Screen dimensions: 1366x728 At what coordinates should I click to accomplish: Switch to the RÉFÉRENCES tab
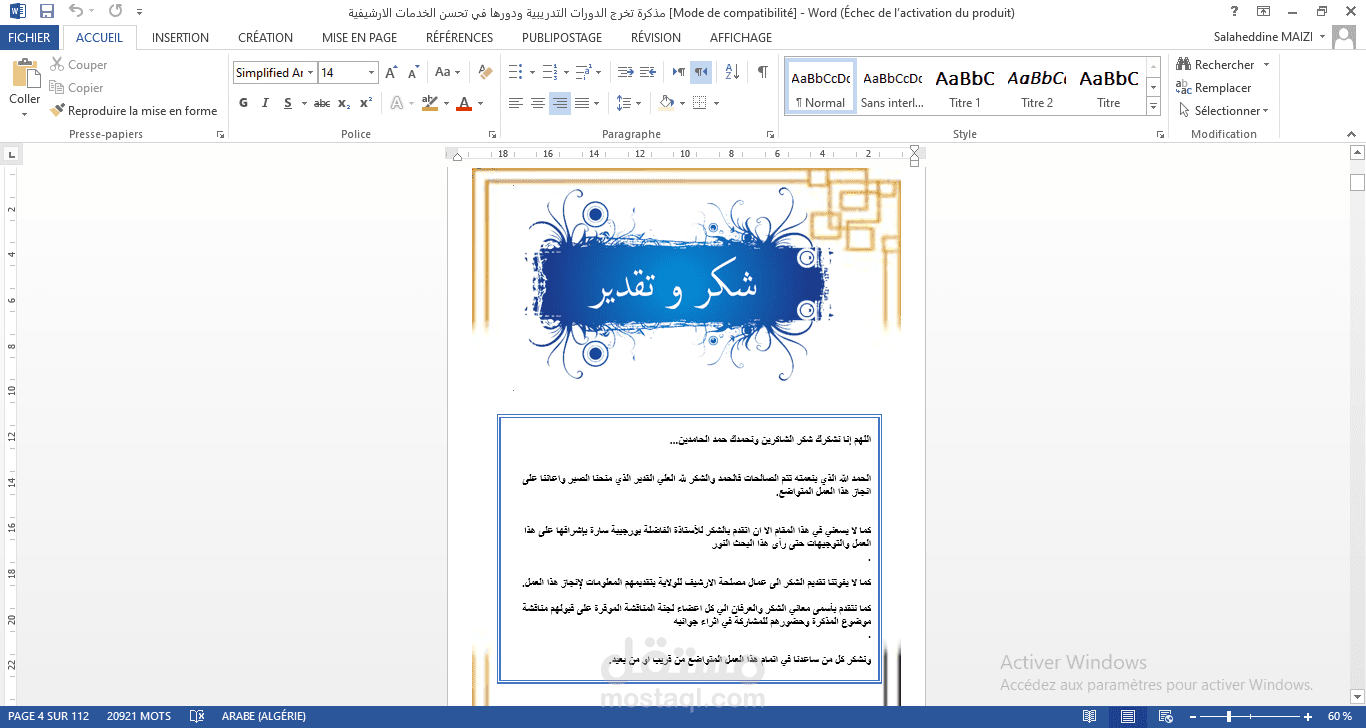(x=459, y=38)
